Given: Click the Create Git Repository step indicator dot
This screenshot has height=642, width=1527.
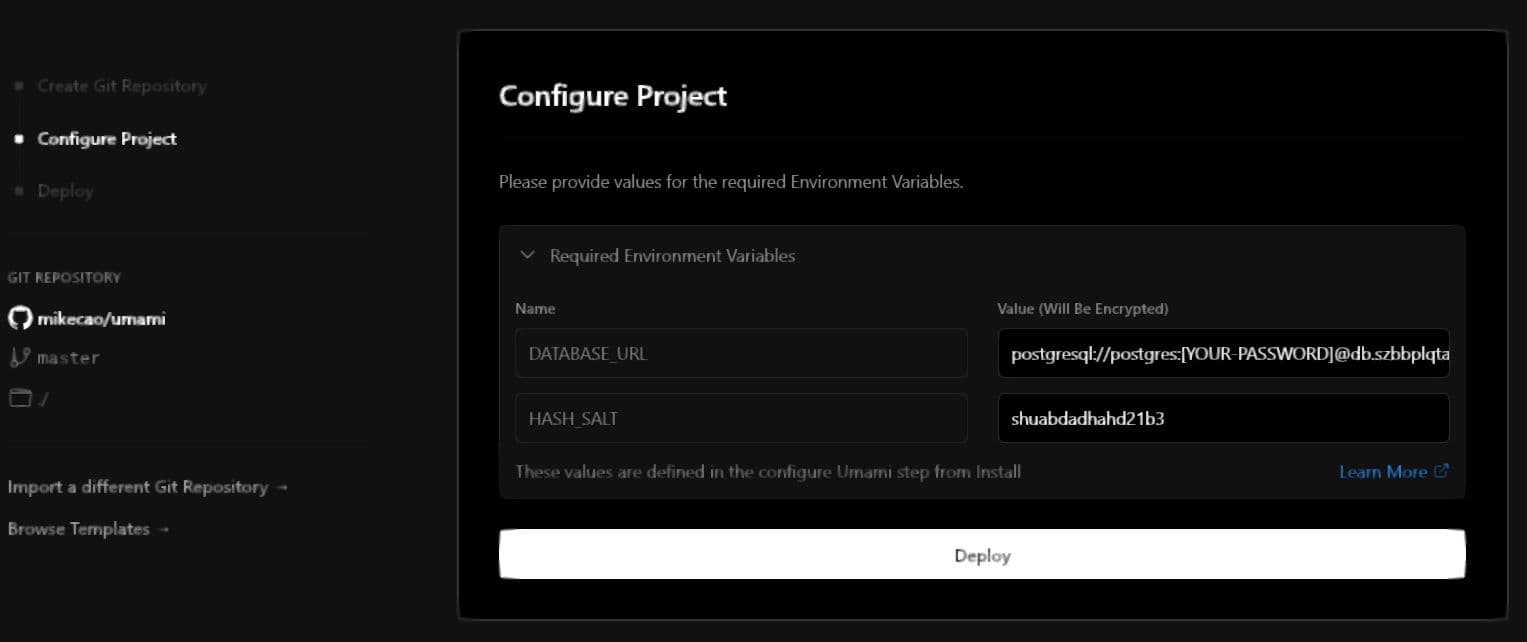Looking at the screenshot, I should 18,86.
